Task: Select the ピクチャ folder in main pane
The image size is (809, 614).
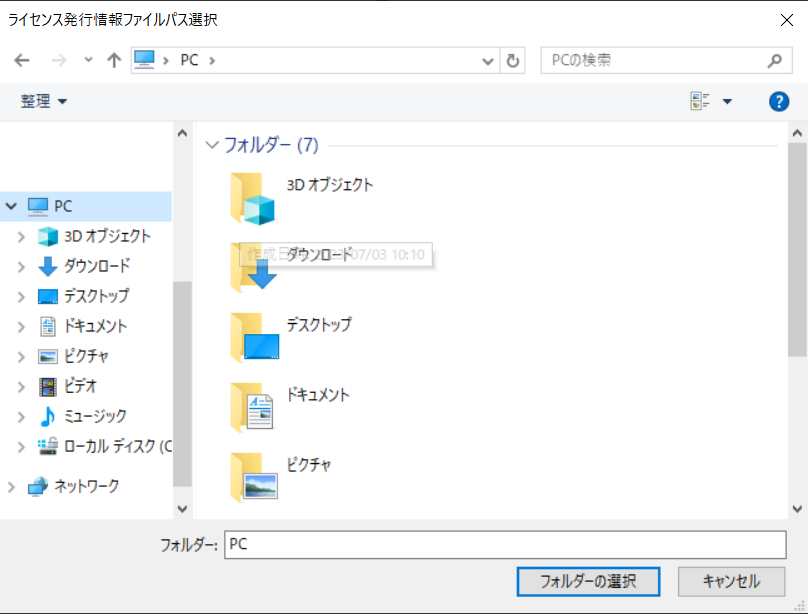Action: tap(253, 476)
